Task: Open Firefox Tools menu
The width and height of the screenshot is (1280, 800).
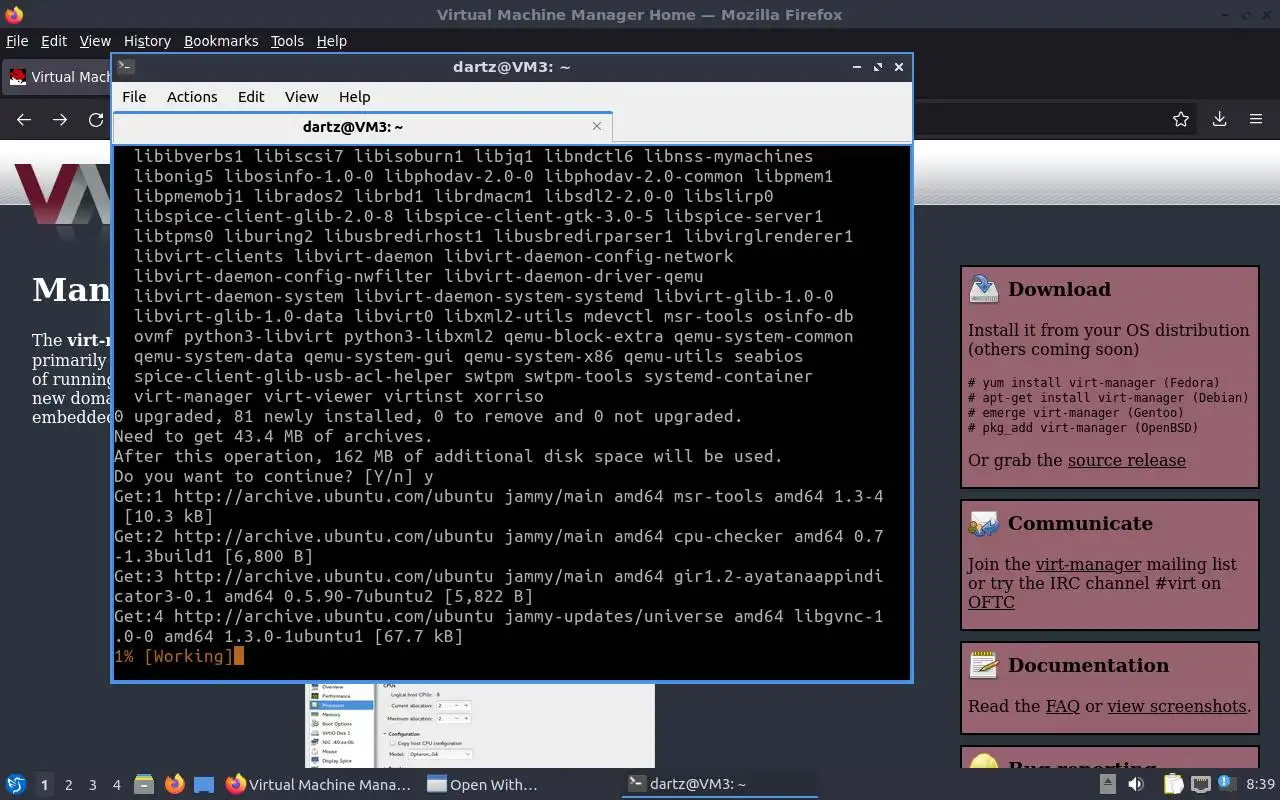Action: click(x=287, y=41)
